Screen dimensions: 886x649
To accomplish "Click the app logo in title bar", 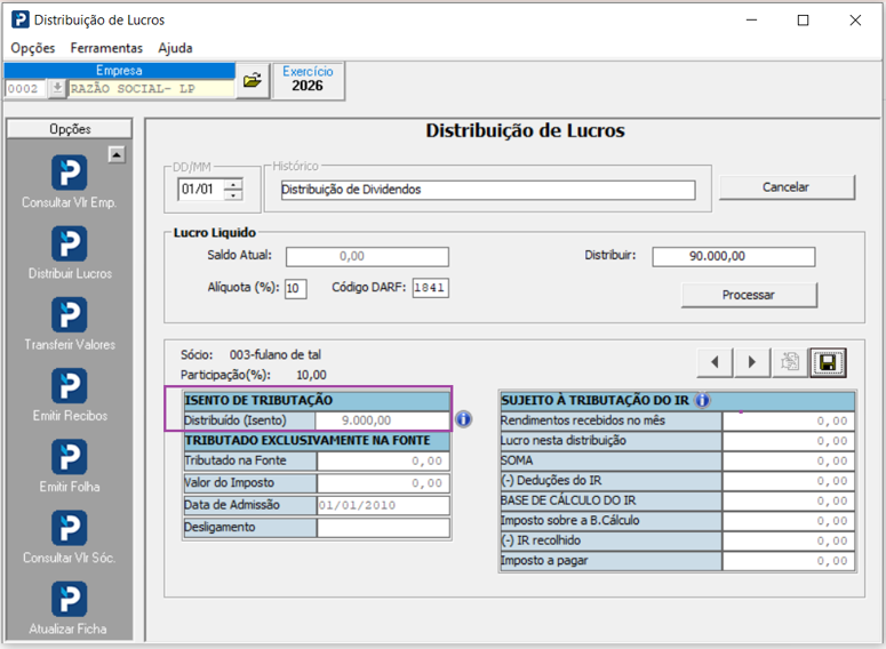I will 20,20.
